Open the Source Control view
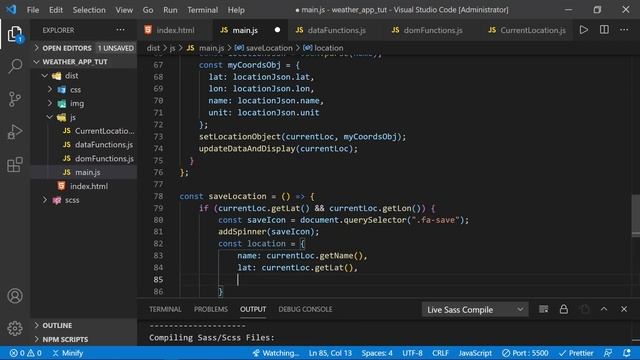This screenshot has height=360, width=640. pos(15,99)
